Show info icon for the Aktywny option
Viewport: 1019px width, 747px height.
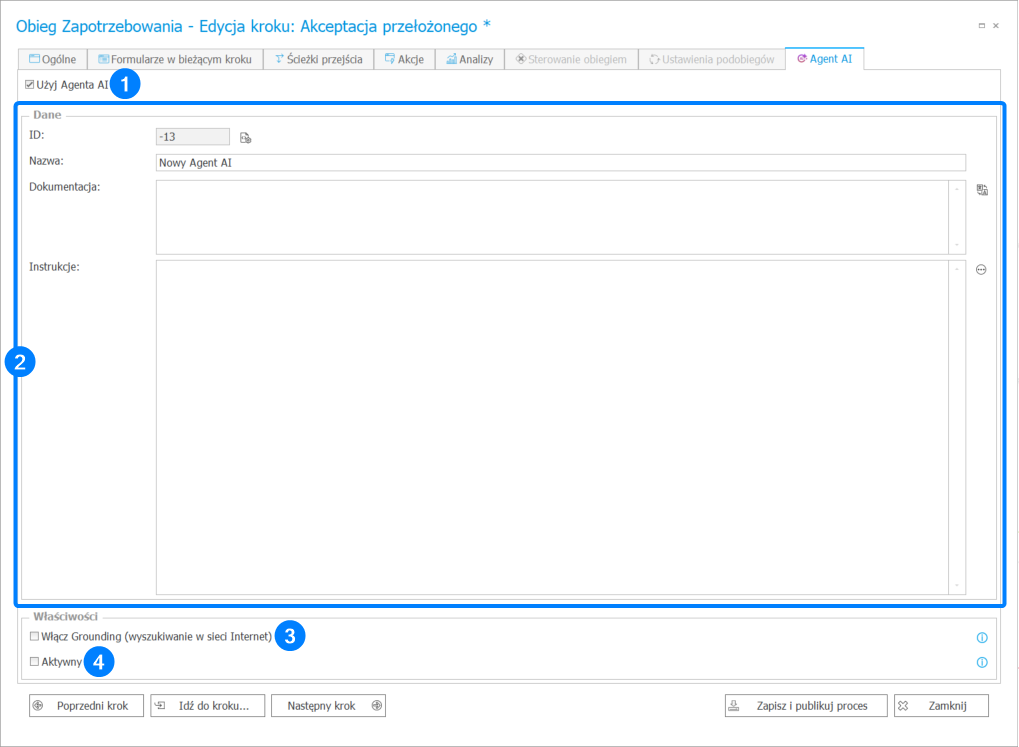coord(981,662)
